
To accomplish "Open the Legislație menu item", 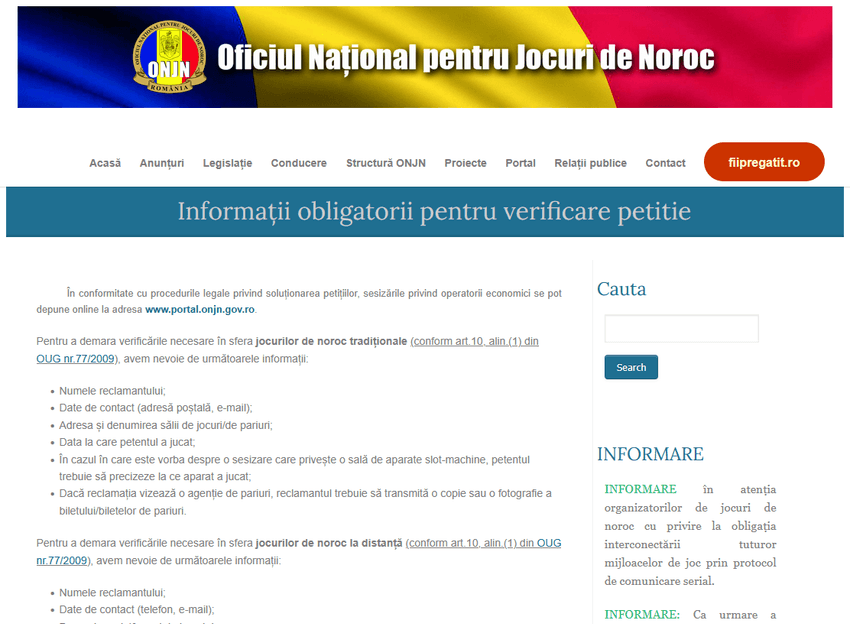I will pyautogui.click(x=227, y=163).
